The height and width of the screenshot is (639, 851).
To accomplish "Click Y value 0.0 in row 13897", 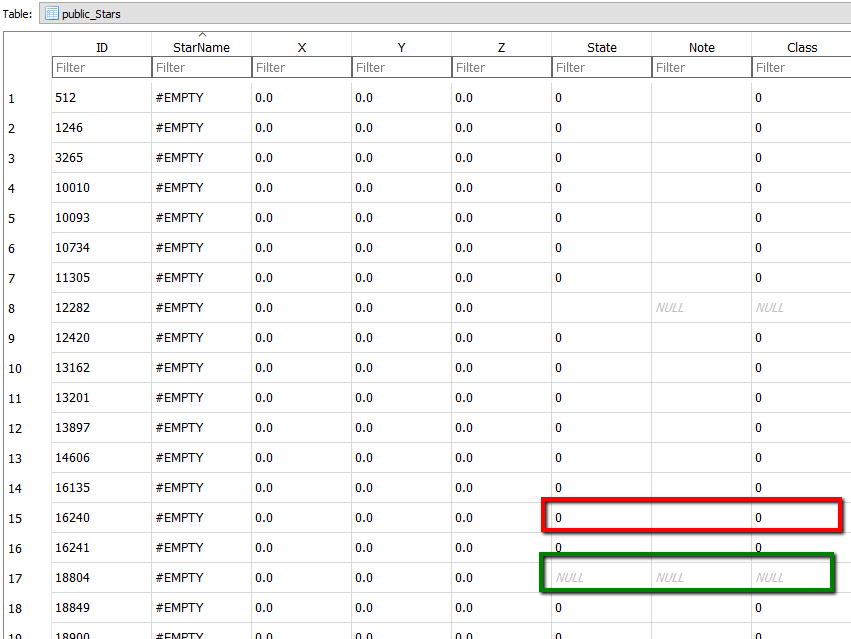I will [401, 428].
